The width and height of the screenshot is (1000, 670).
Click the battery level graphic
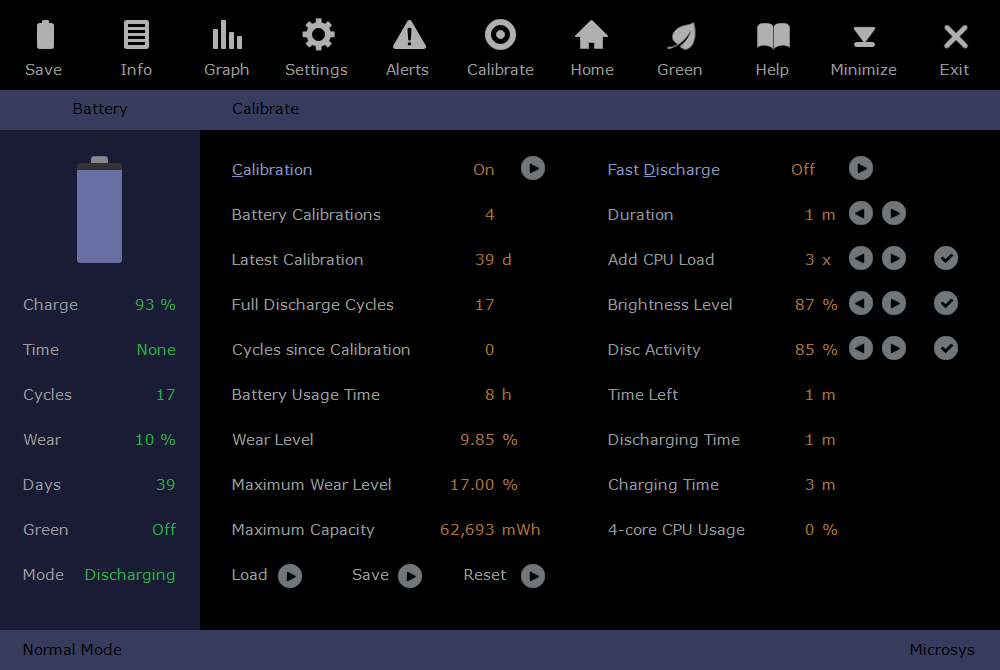click(x=99, y=210)
